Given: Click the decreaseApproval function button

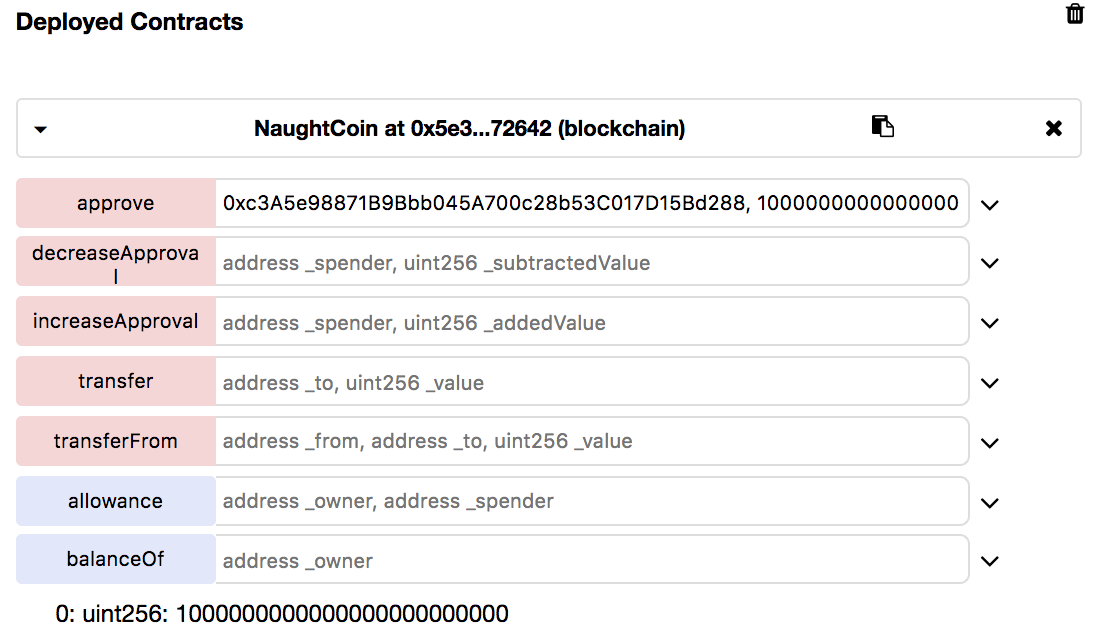Looking at the screenshot, I should pos(116,263).
